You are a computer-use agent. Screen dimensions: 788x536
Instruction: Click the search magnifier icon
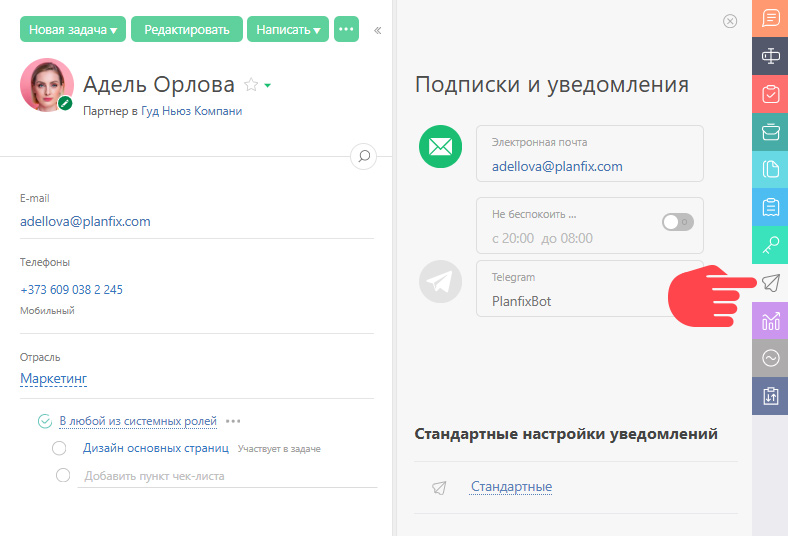point(363,156)
